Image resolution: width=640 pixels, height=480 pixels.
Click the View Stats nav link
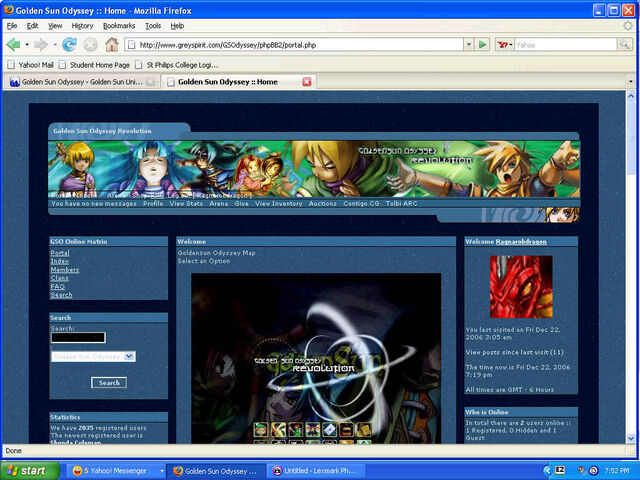186,203
